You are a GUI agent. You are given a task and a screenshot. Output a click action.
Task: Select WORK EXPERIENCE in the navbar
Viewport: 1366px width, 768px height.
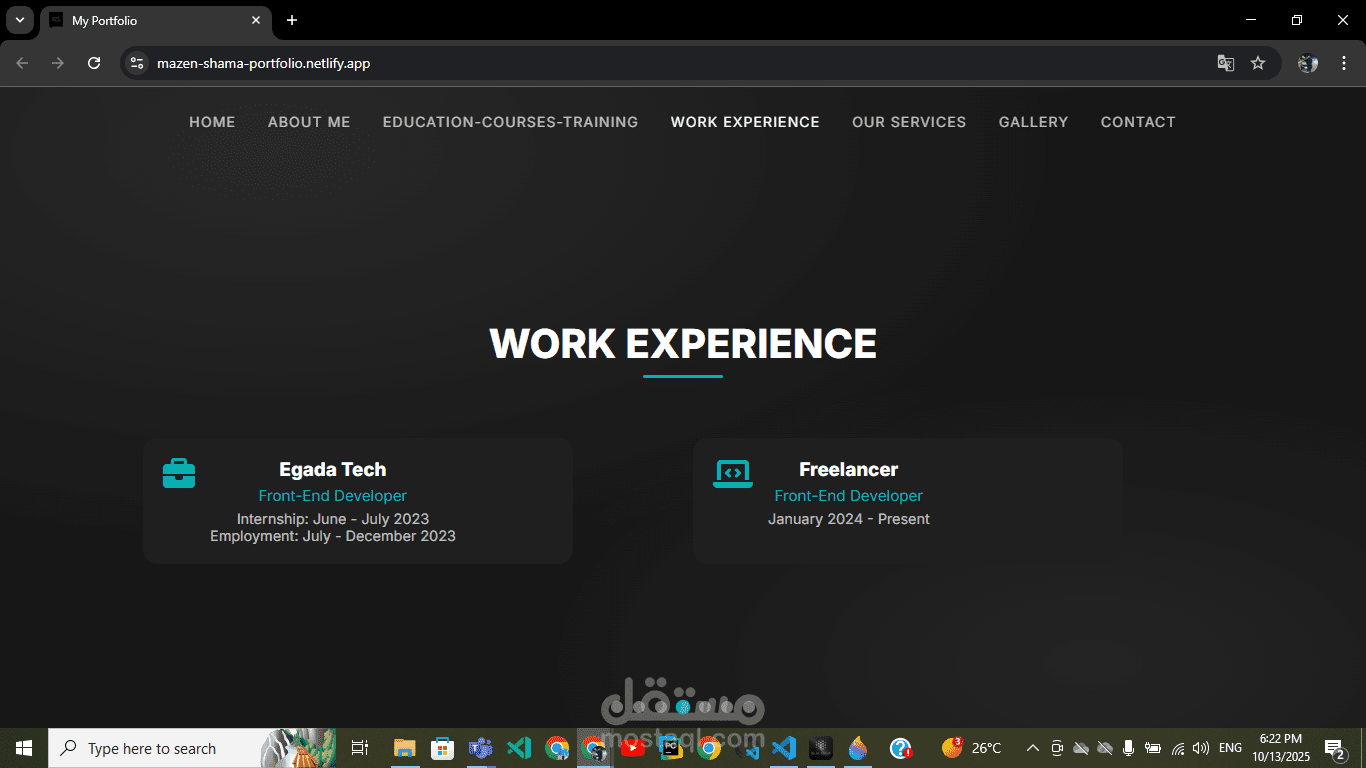coord(745,122)
